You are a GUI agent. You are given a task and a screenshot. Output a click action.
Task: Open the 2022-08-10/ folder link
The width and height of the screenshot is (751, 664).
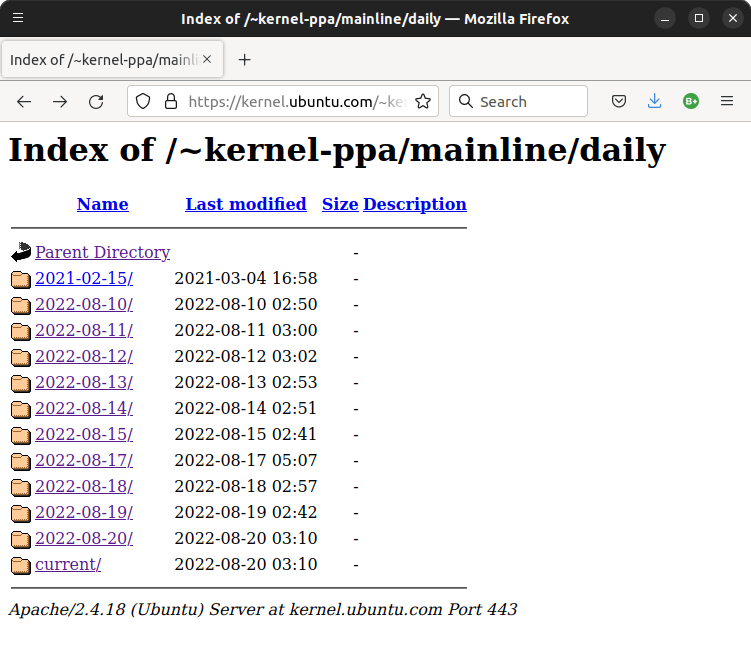(x=84, y=304)
